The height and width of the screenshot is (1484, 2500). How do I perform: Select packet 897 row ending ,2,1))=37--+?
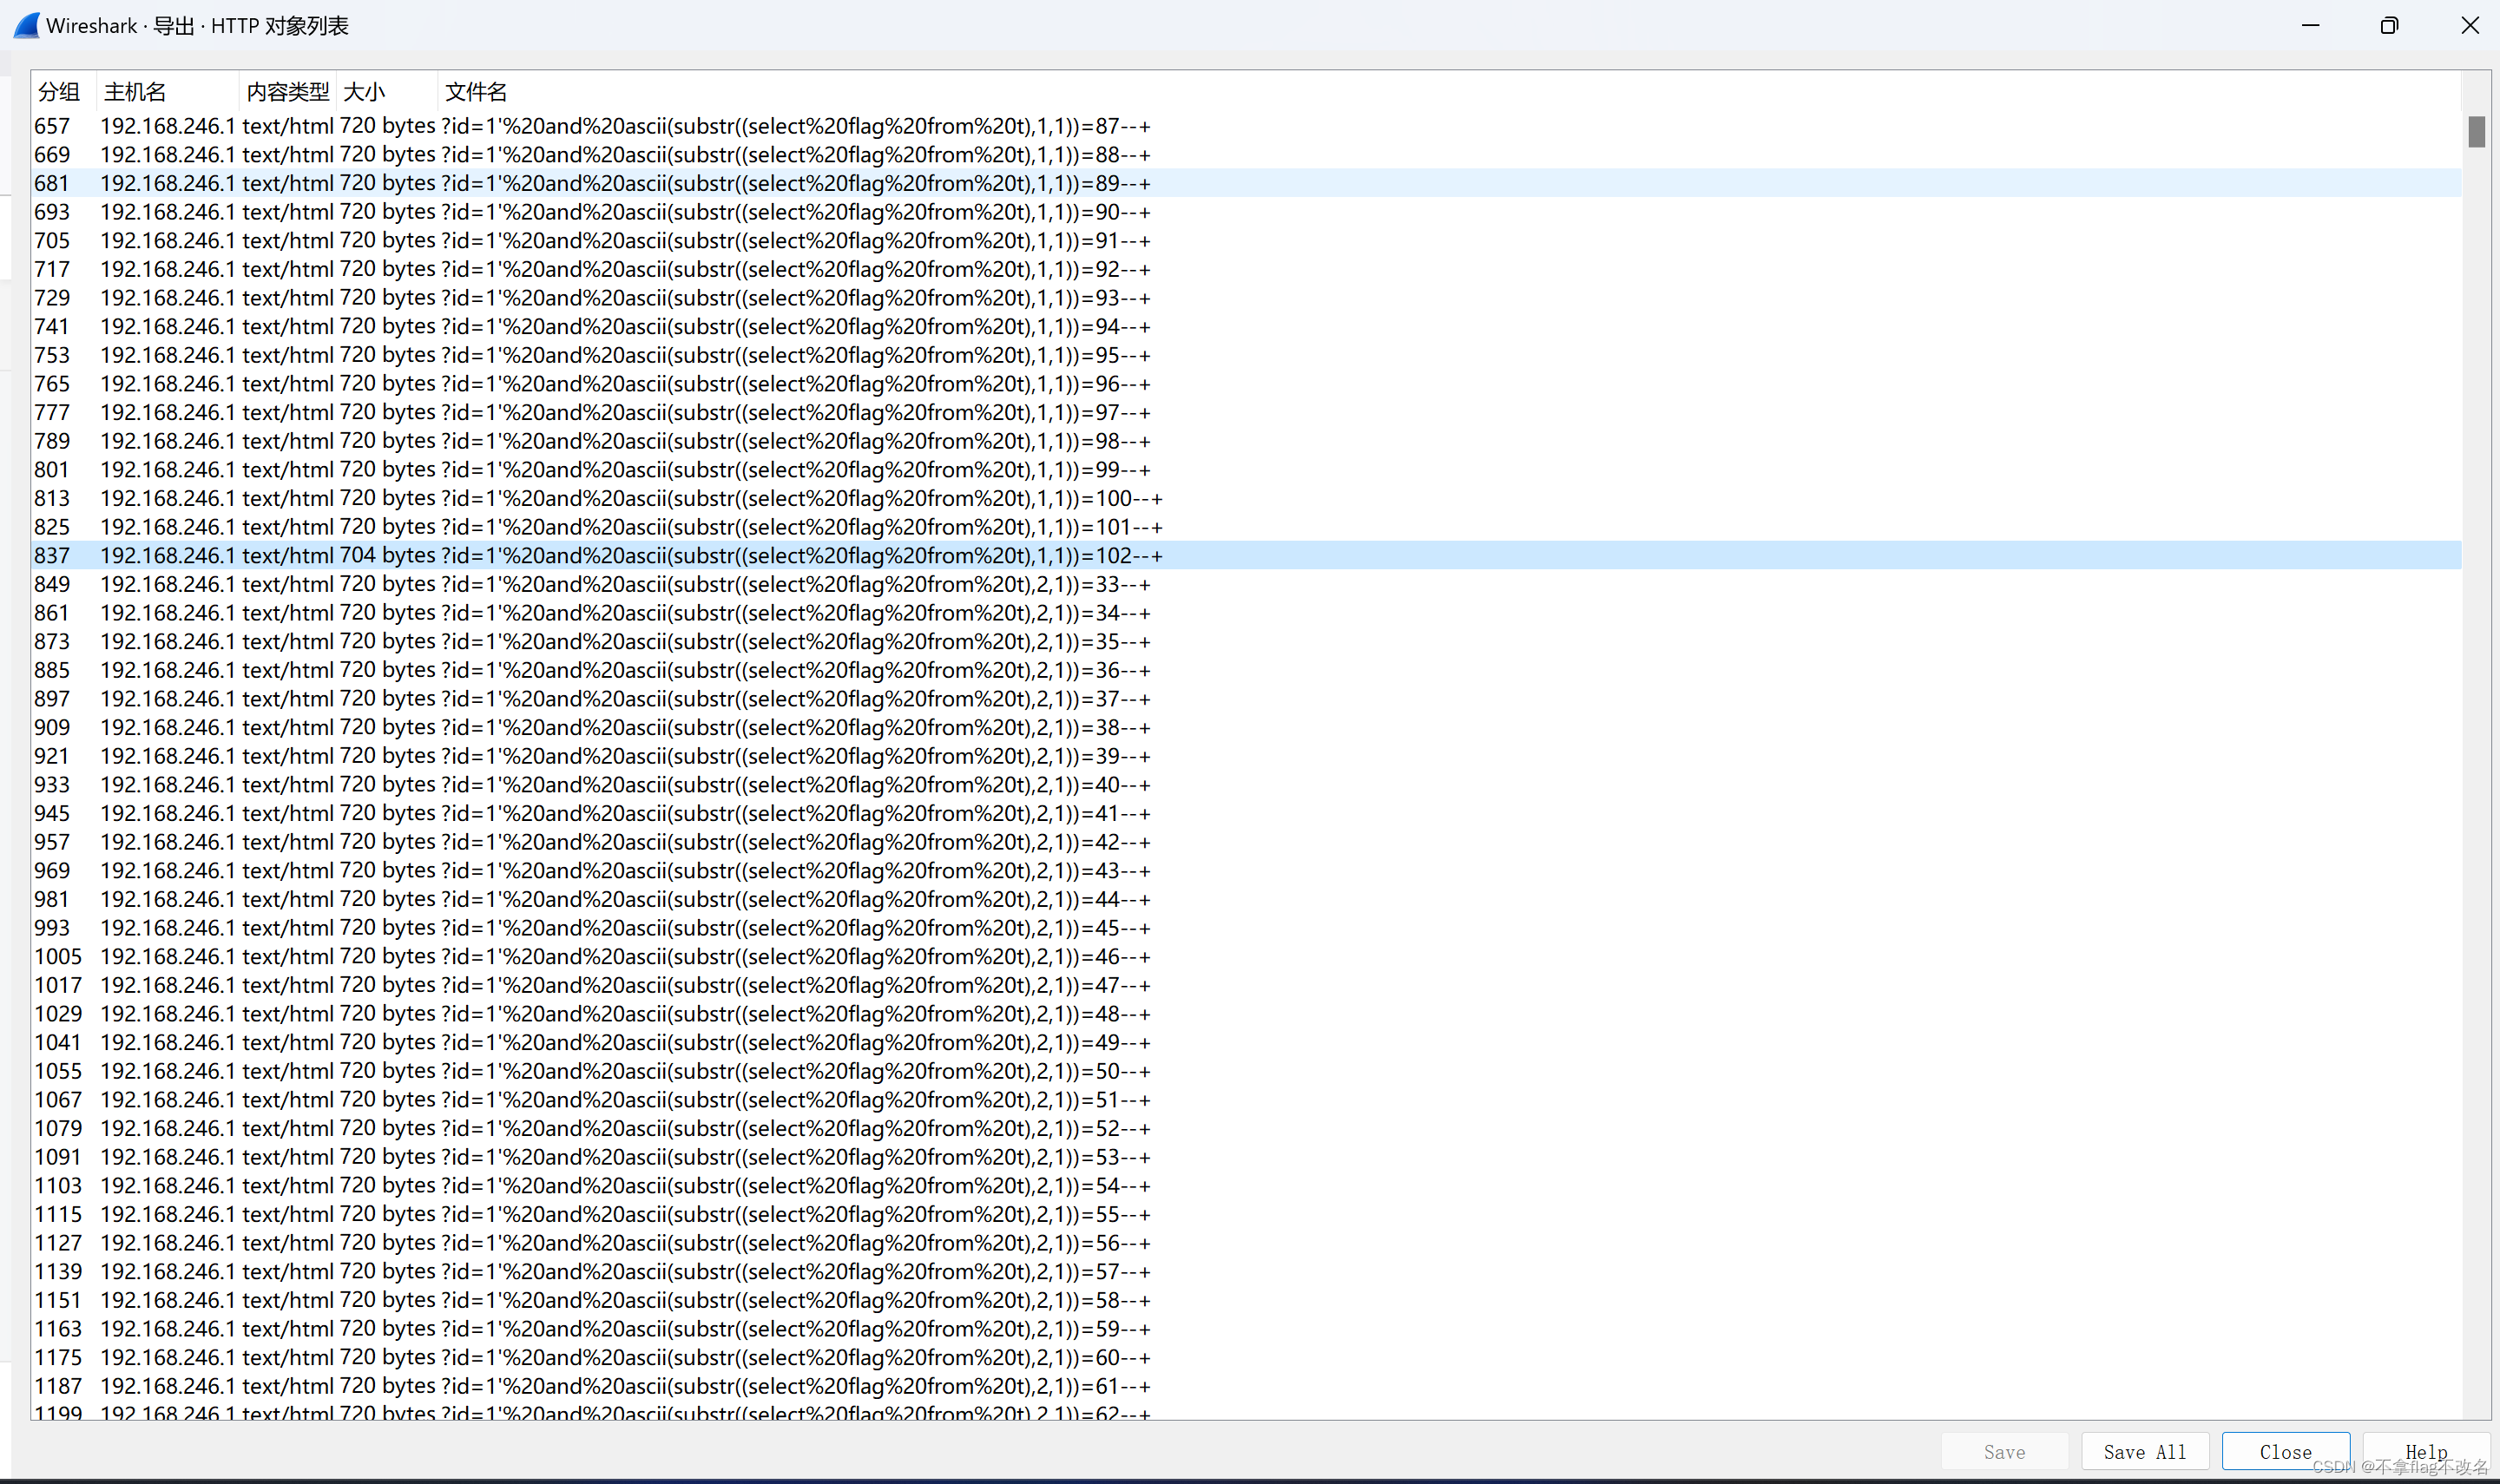1246,699
